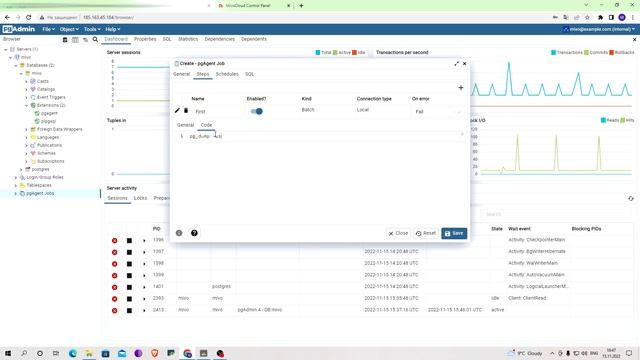This screenshot has height=360, width=640.
Task: Cancel active query for PID 1399
Action: [129, 276]
